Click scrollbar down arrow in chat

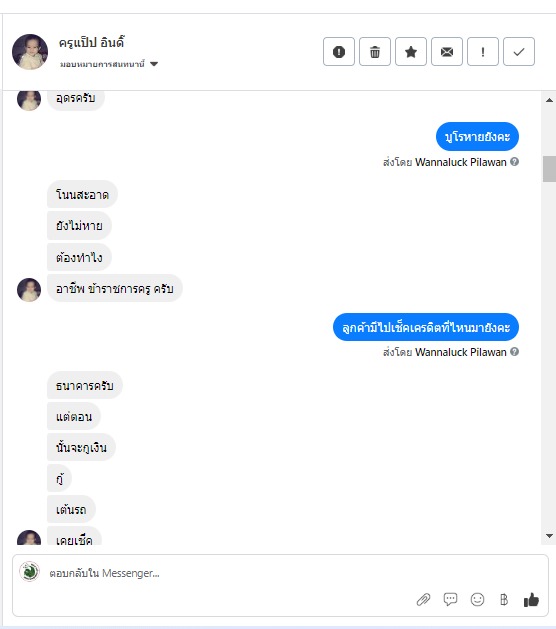point(549,536)
